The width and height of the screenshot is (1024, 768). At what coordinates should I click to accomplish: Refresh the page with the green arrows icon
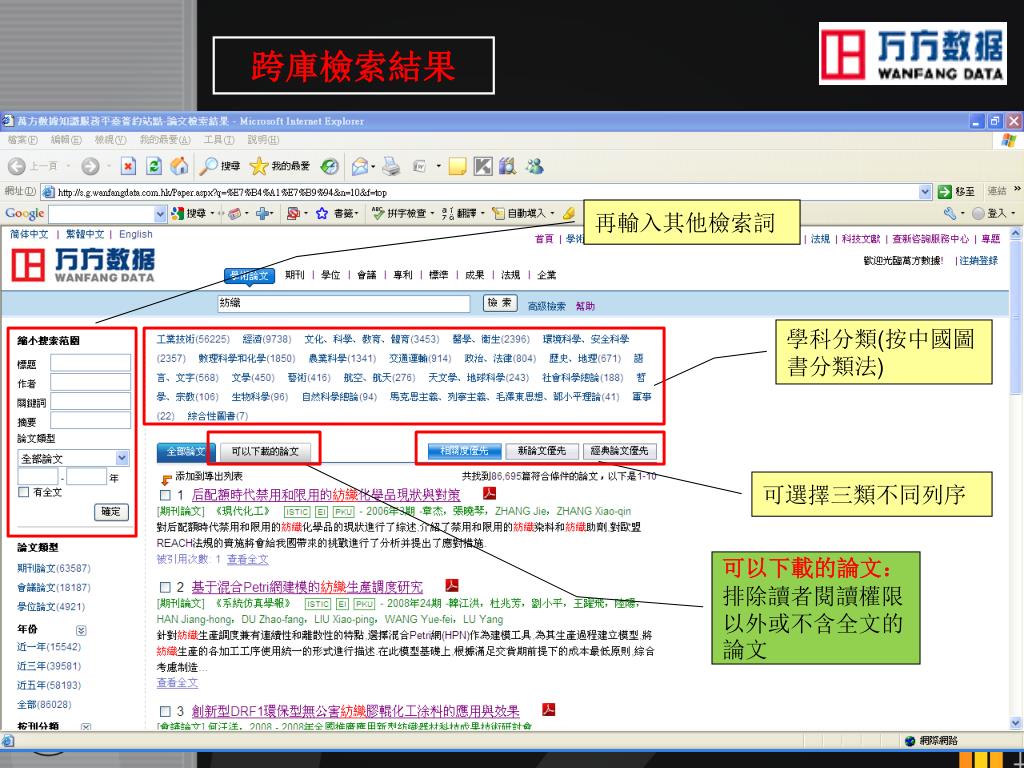153,167
